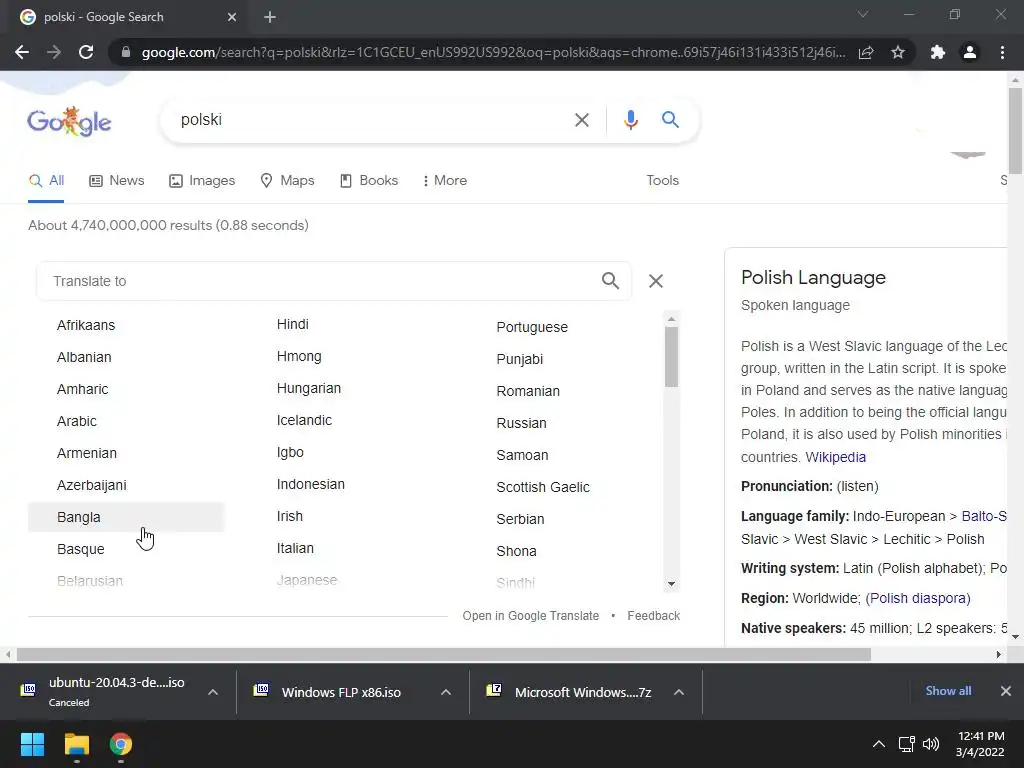
Task: Select Scottish Gaelic language
Action: click(x=543, y=487)
